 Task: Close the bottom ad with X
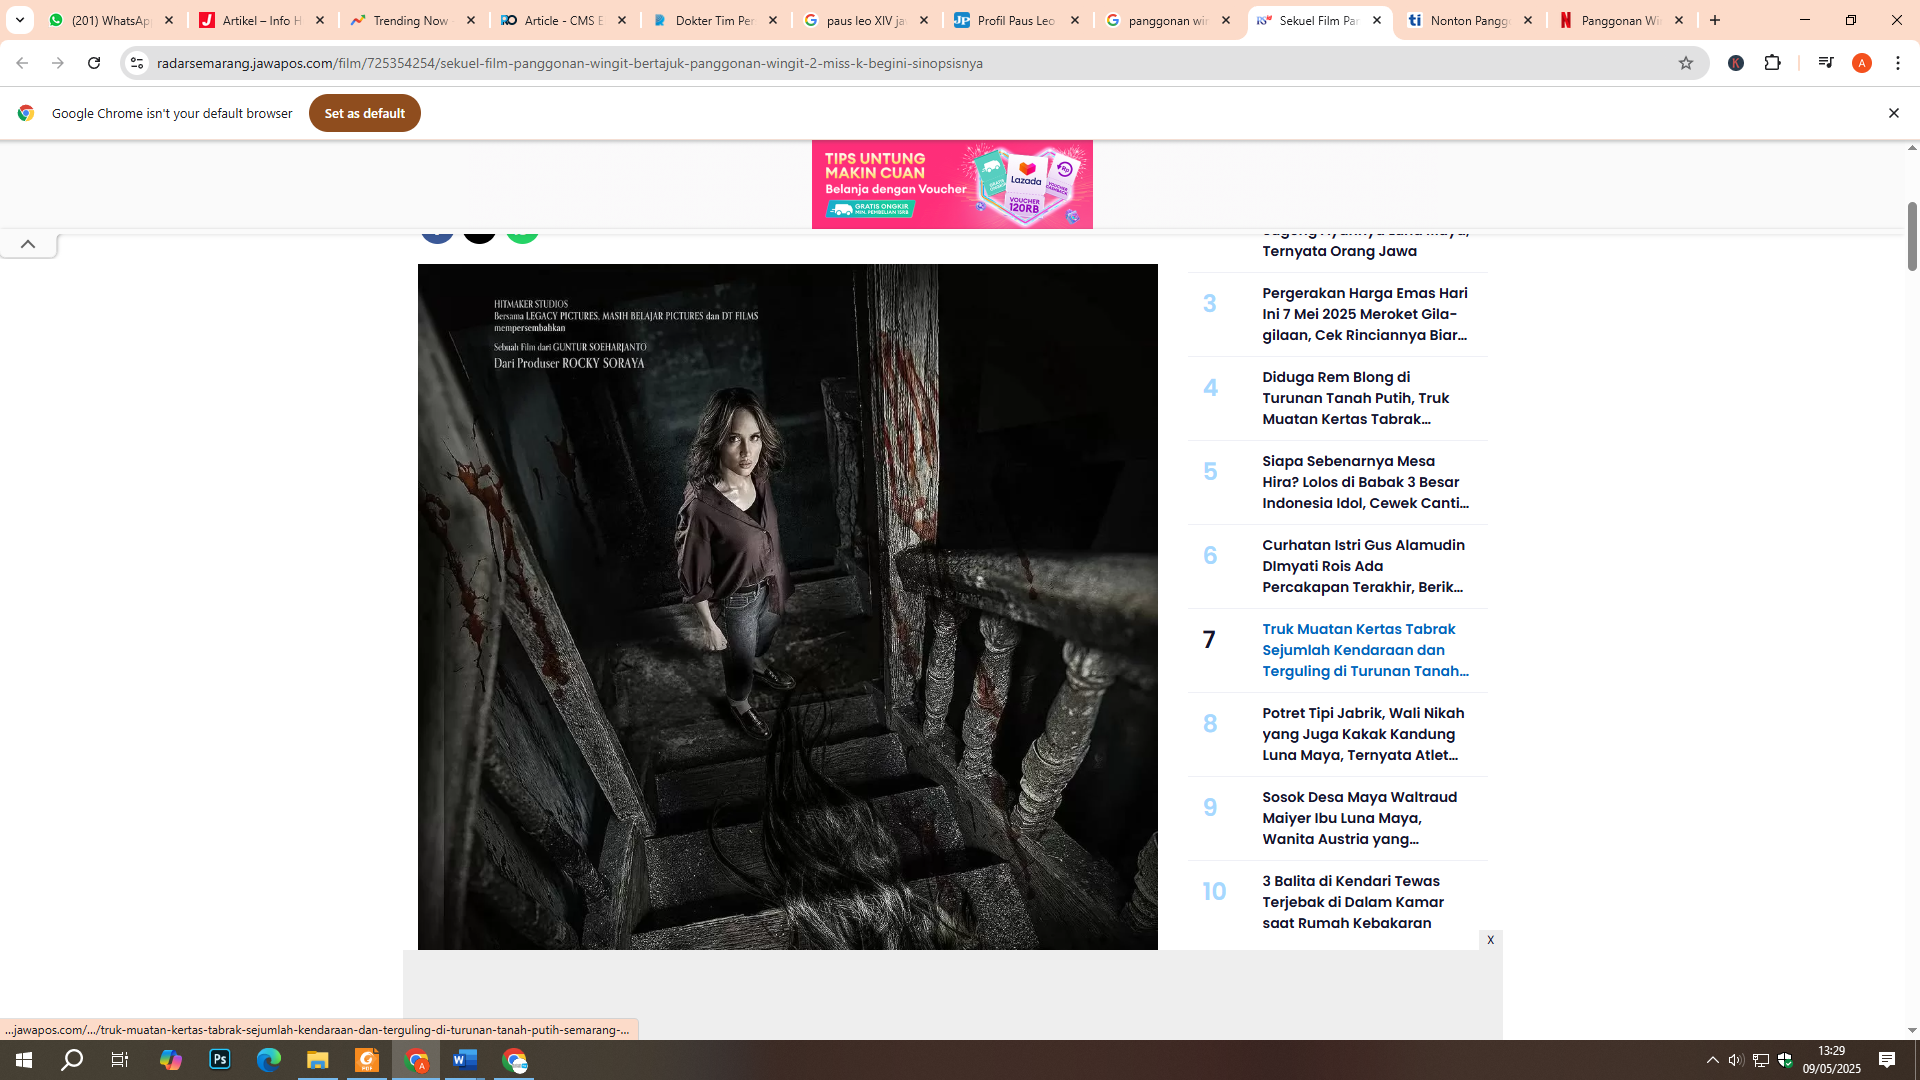pos(1490,940)
